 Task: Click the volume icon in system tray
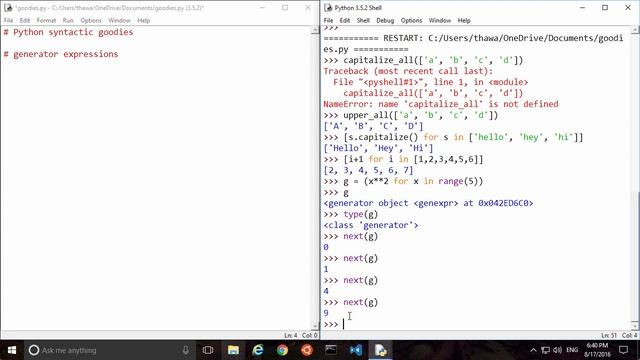[557, 350]
